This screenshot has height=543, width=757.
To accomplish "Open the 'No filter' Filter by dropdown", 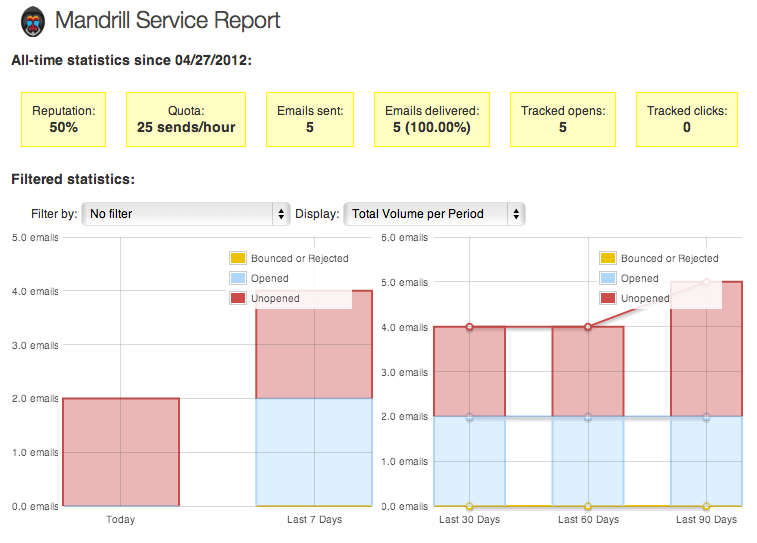I will [x=185, y=214].
